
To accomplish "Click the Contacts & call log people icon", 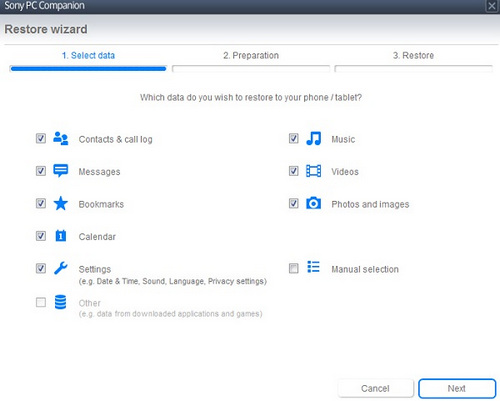I will coord(61,138).
